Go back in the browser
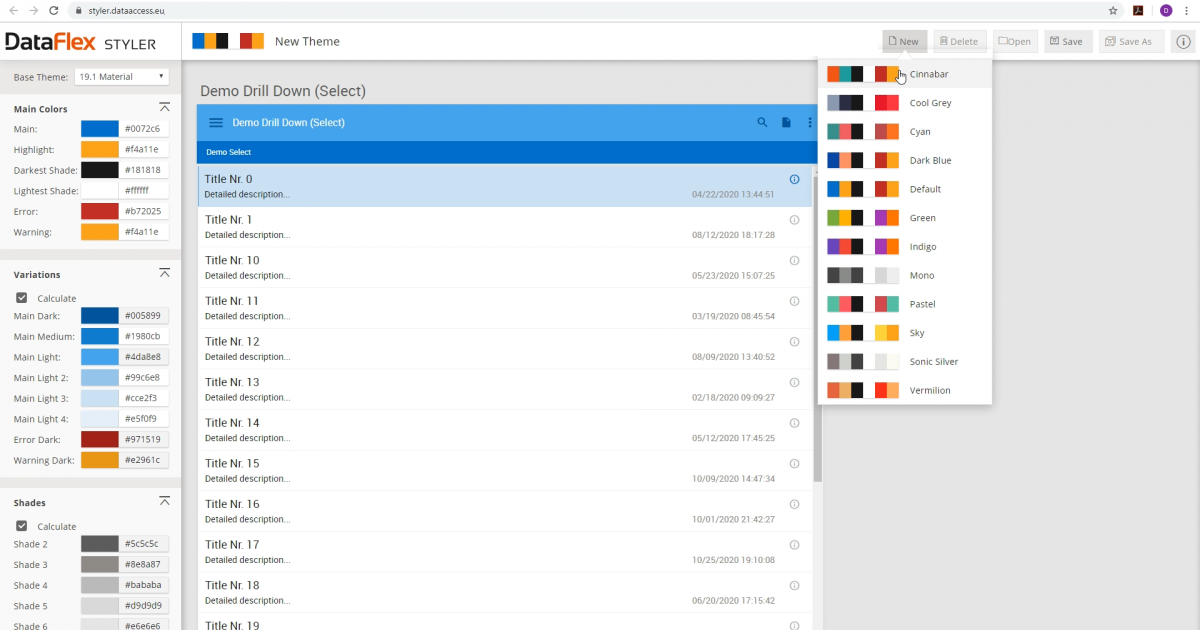 coord(14,10)
